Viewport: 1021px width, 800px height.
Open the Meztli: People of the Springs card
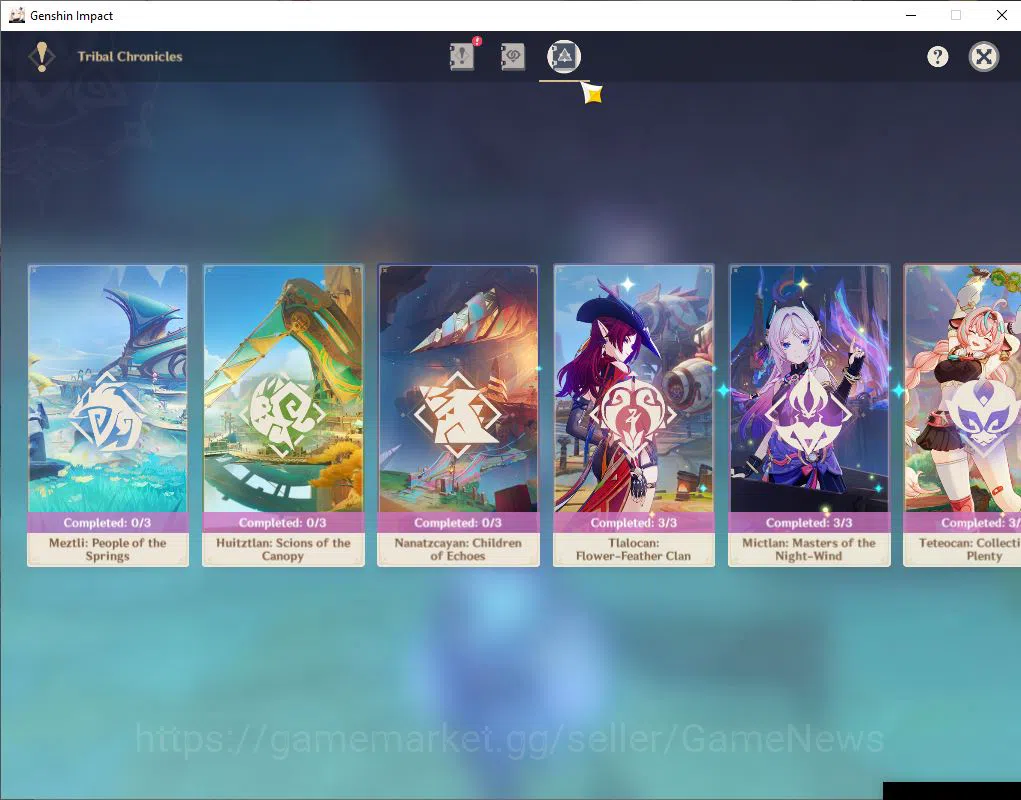click(x=108, y=415)
